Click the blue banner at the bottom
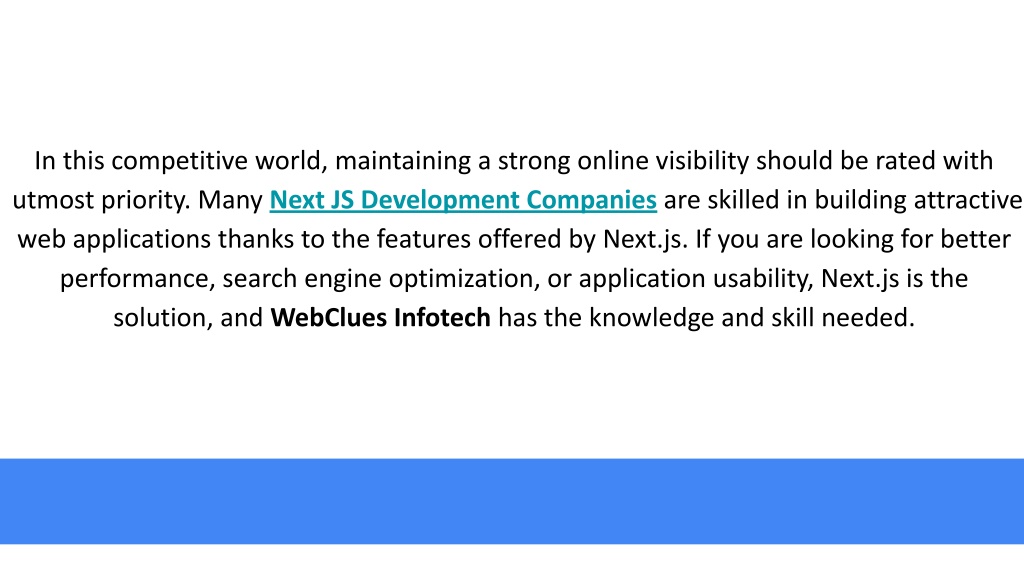The image size is (1024, 576). point(512,501)
